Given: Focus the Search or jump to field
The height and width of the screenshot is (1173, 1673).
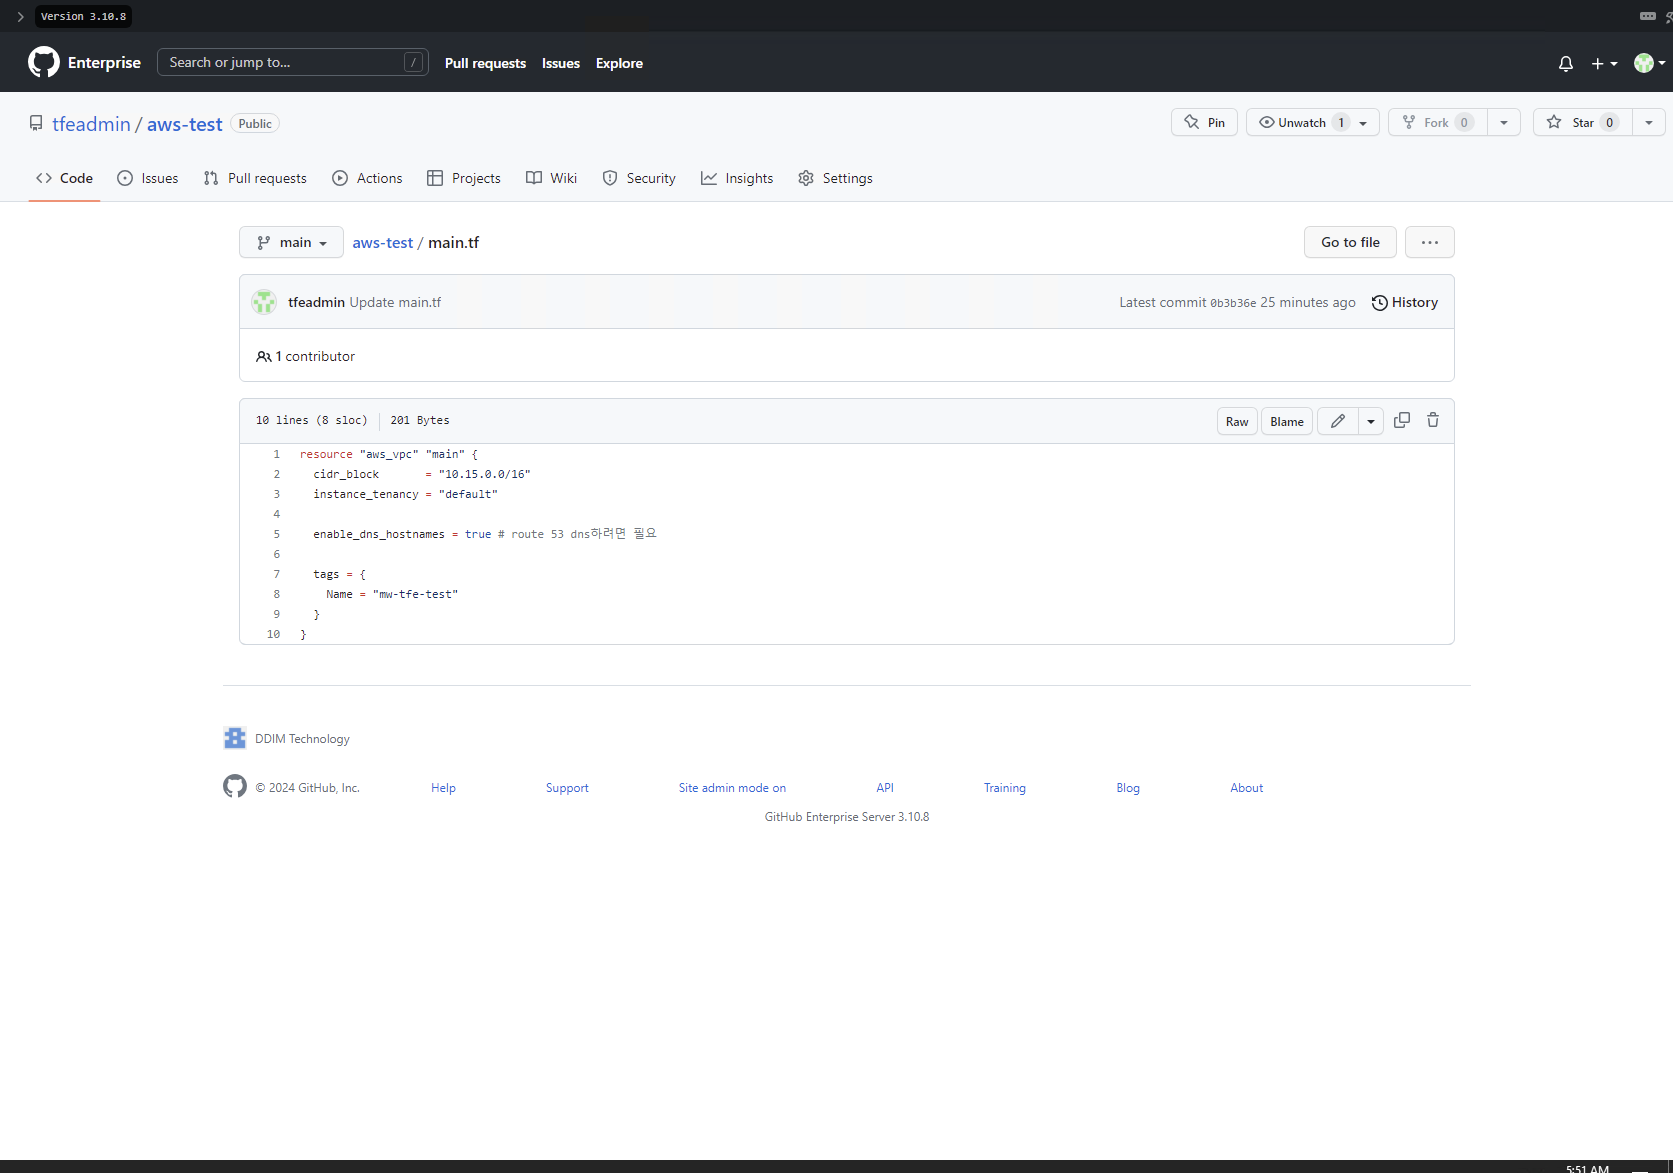Looking at the screenshot, I should 293,62.
